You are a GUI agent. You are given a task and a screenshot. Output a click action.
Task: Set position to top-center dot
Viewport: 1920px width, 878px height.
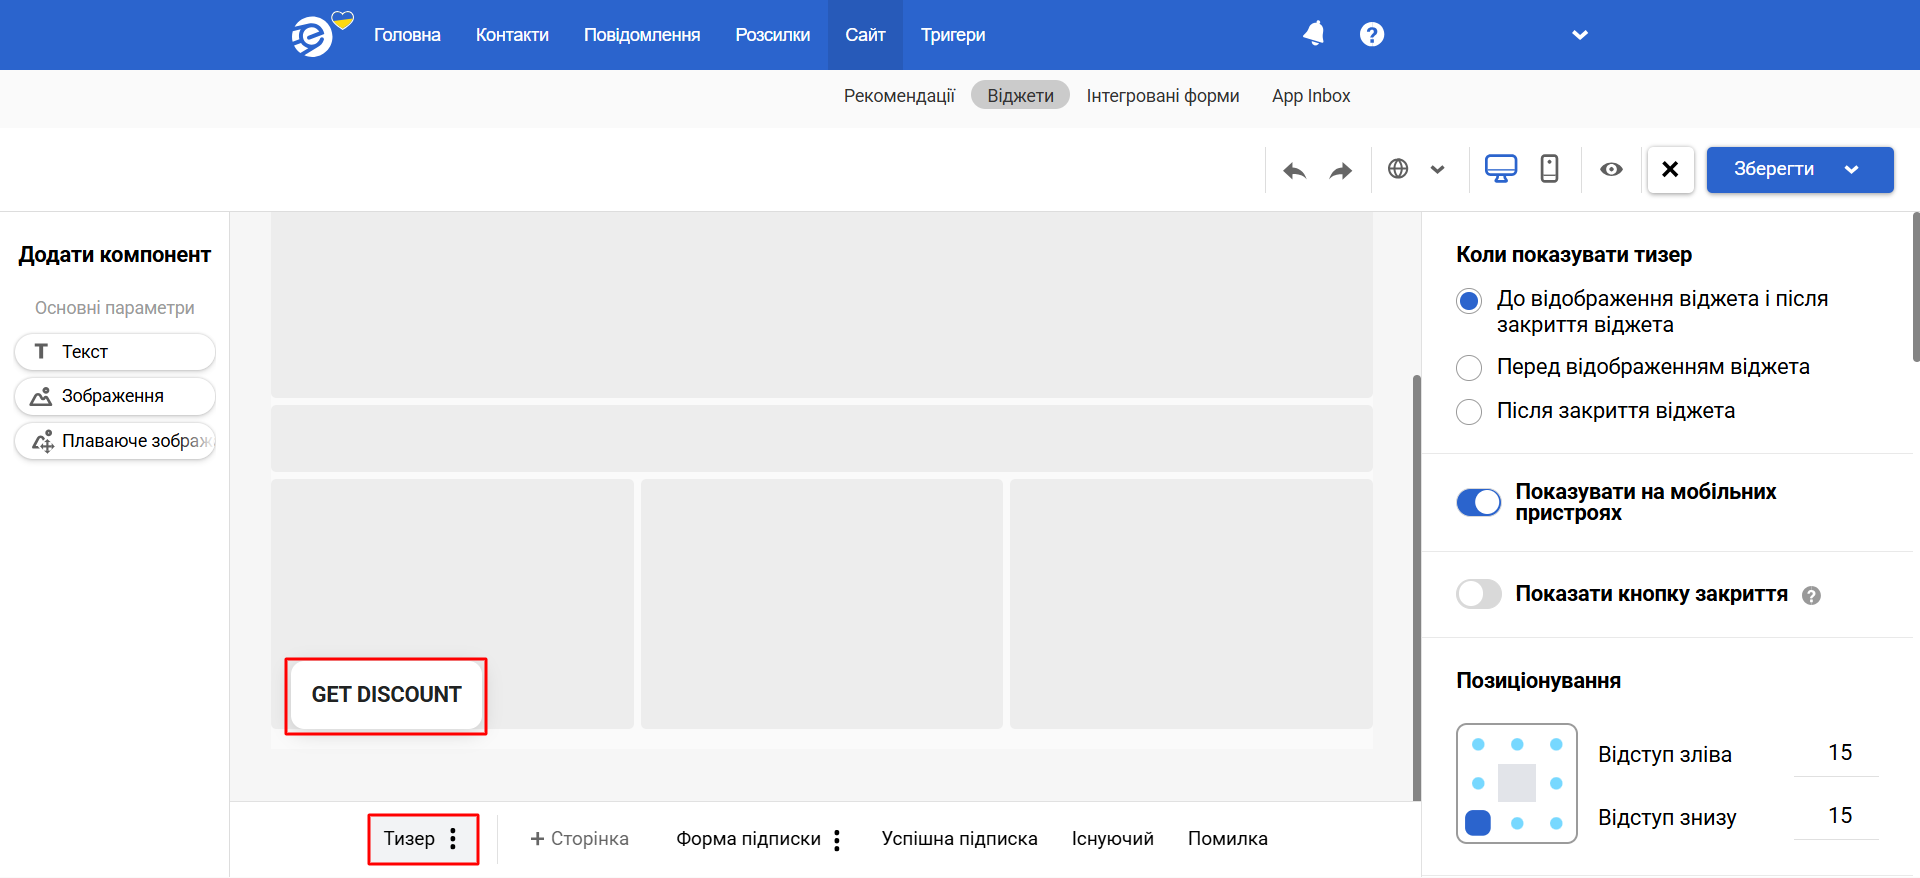pyautogui.click(x=1517, y=744)
